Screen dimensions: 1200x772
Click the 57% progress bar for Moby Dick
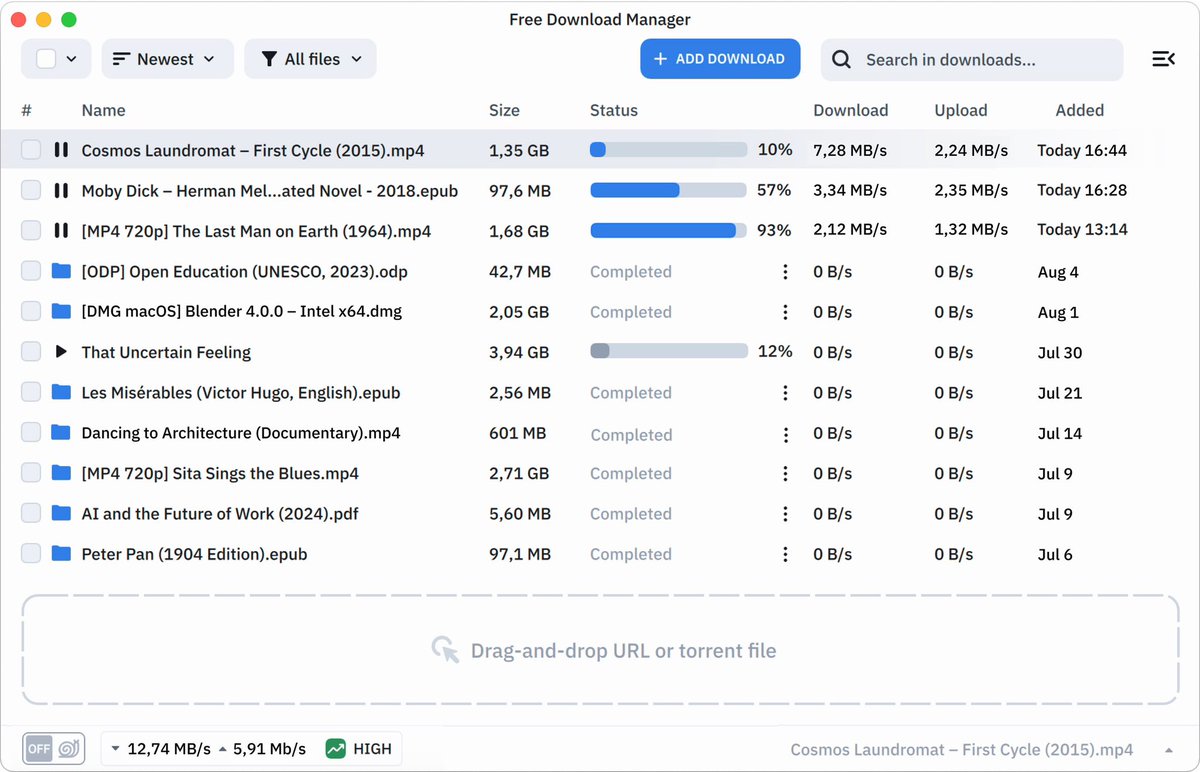tap(669, 190)
